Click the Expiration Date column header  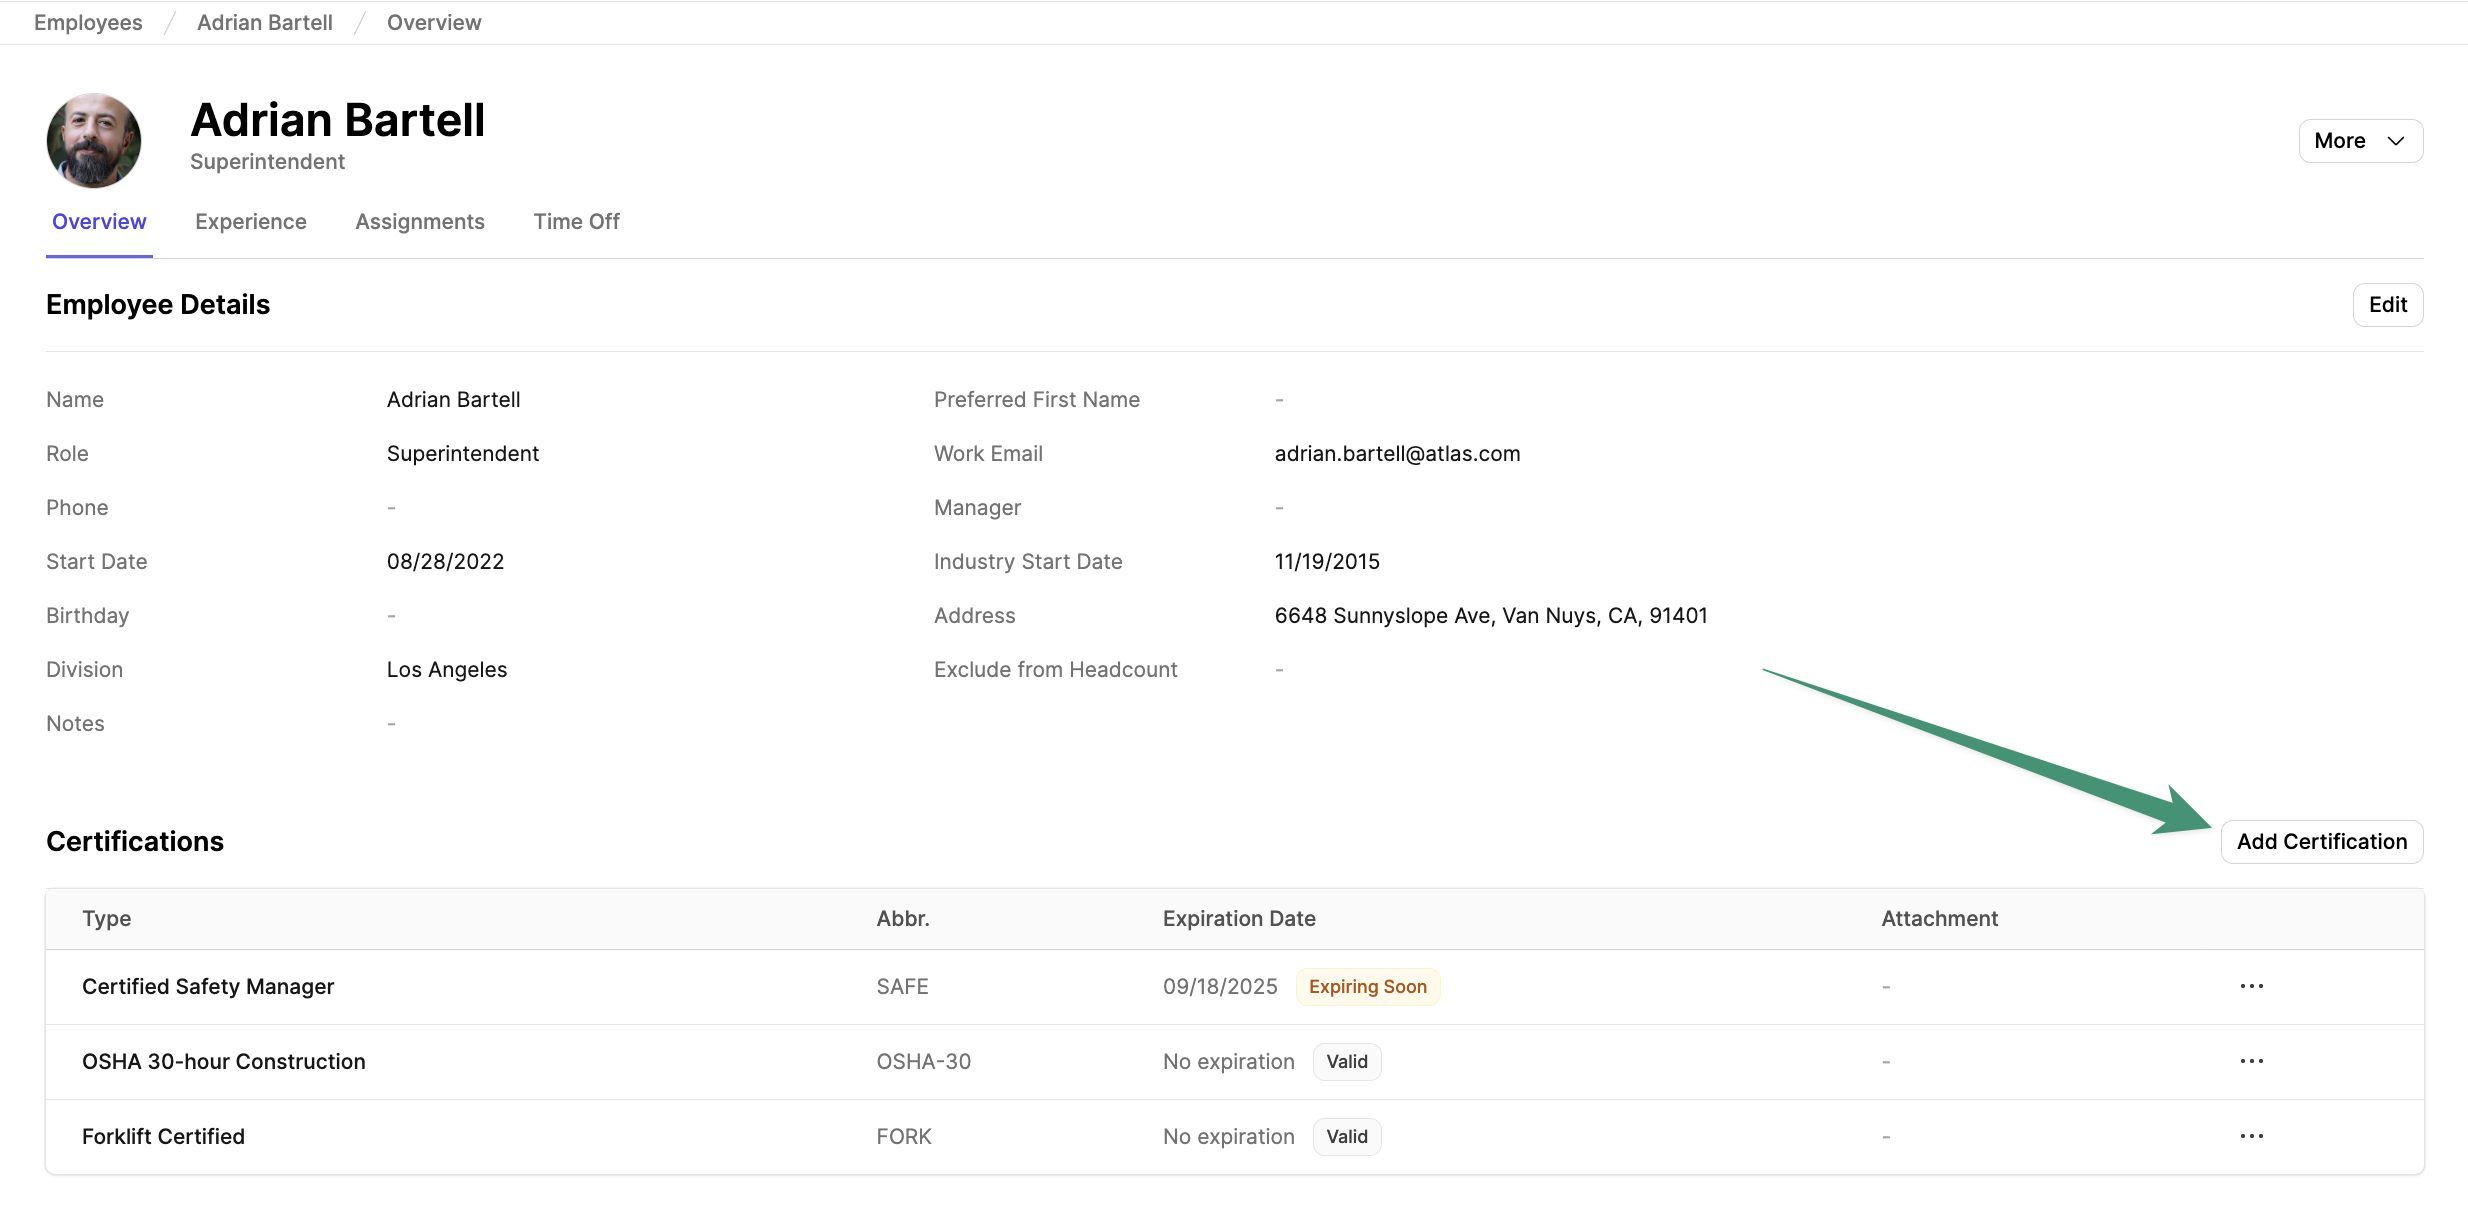coord(1239,919)
